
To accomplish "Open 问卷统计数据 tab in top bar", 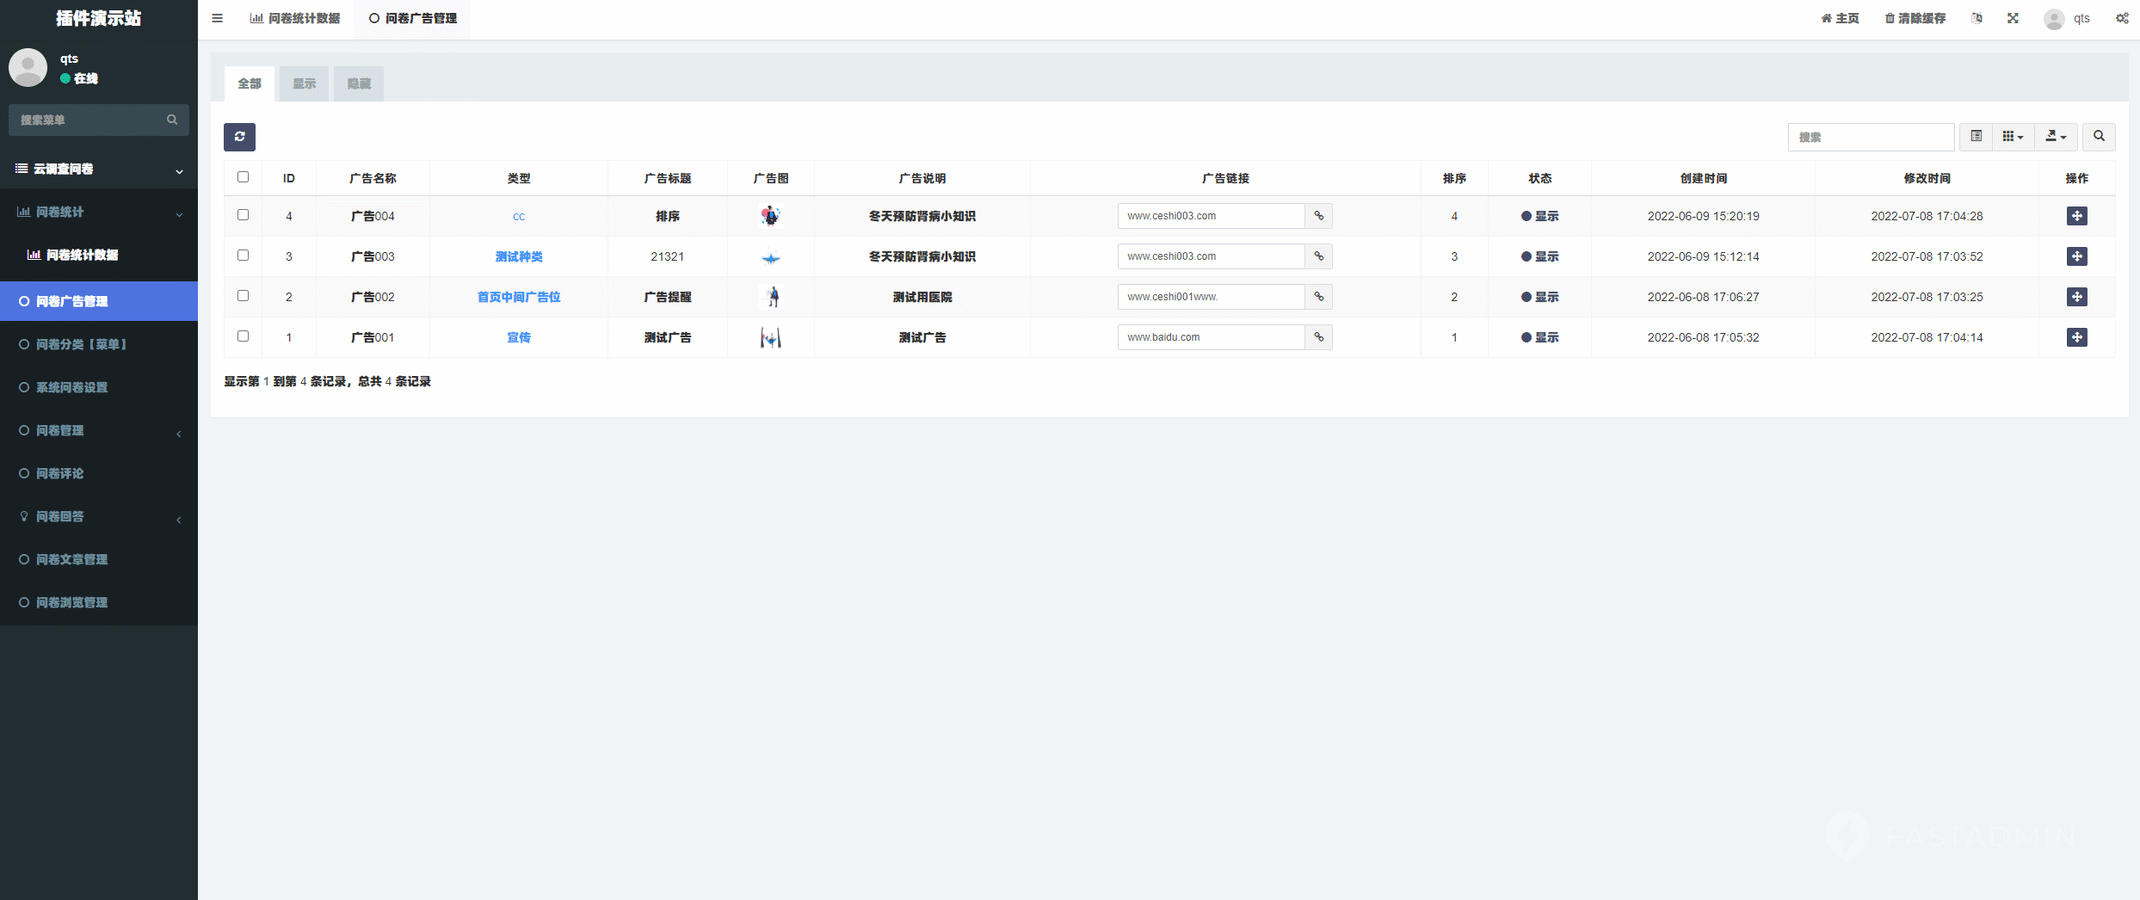I will pyautogui.click(x=295, y=18).
